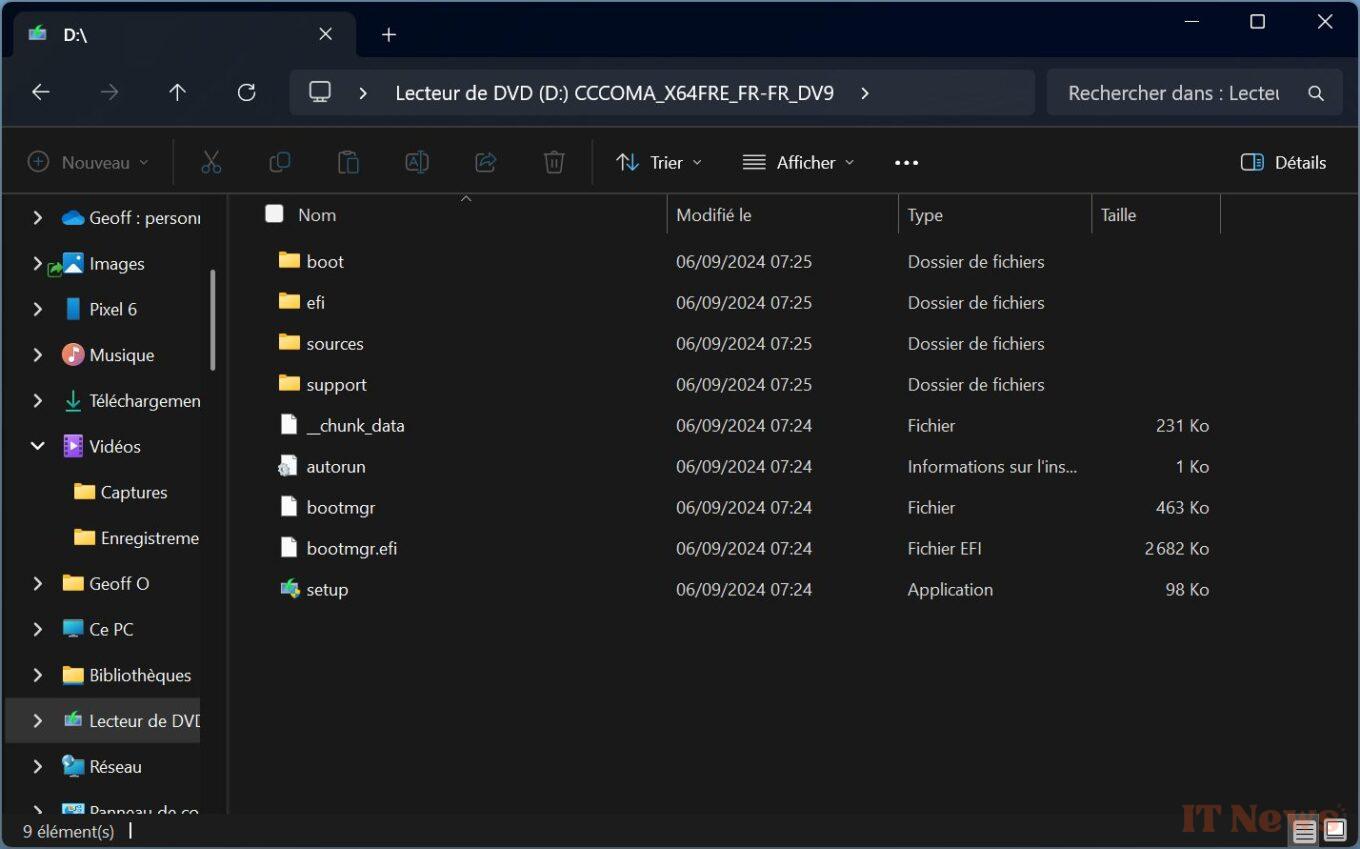
Task: Click the Rename (Renommer) toolbar icon
Action: click(x=417, y=162)
